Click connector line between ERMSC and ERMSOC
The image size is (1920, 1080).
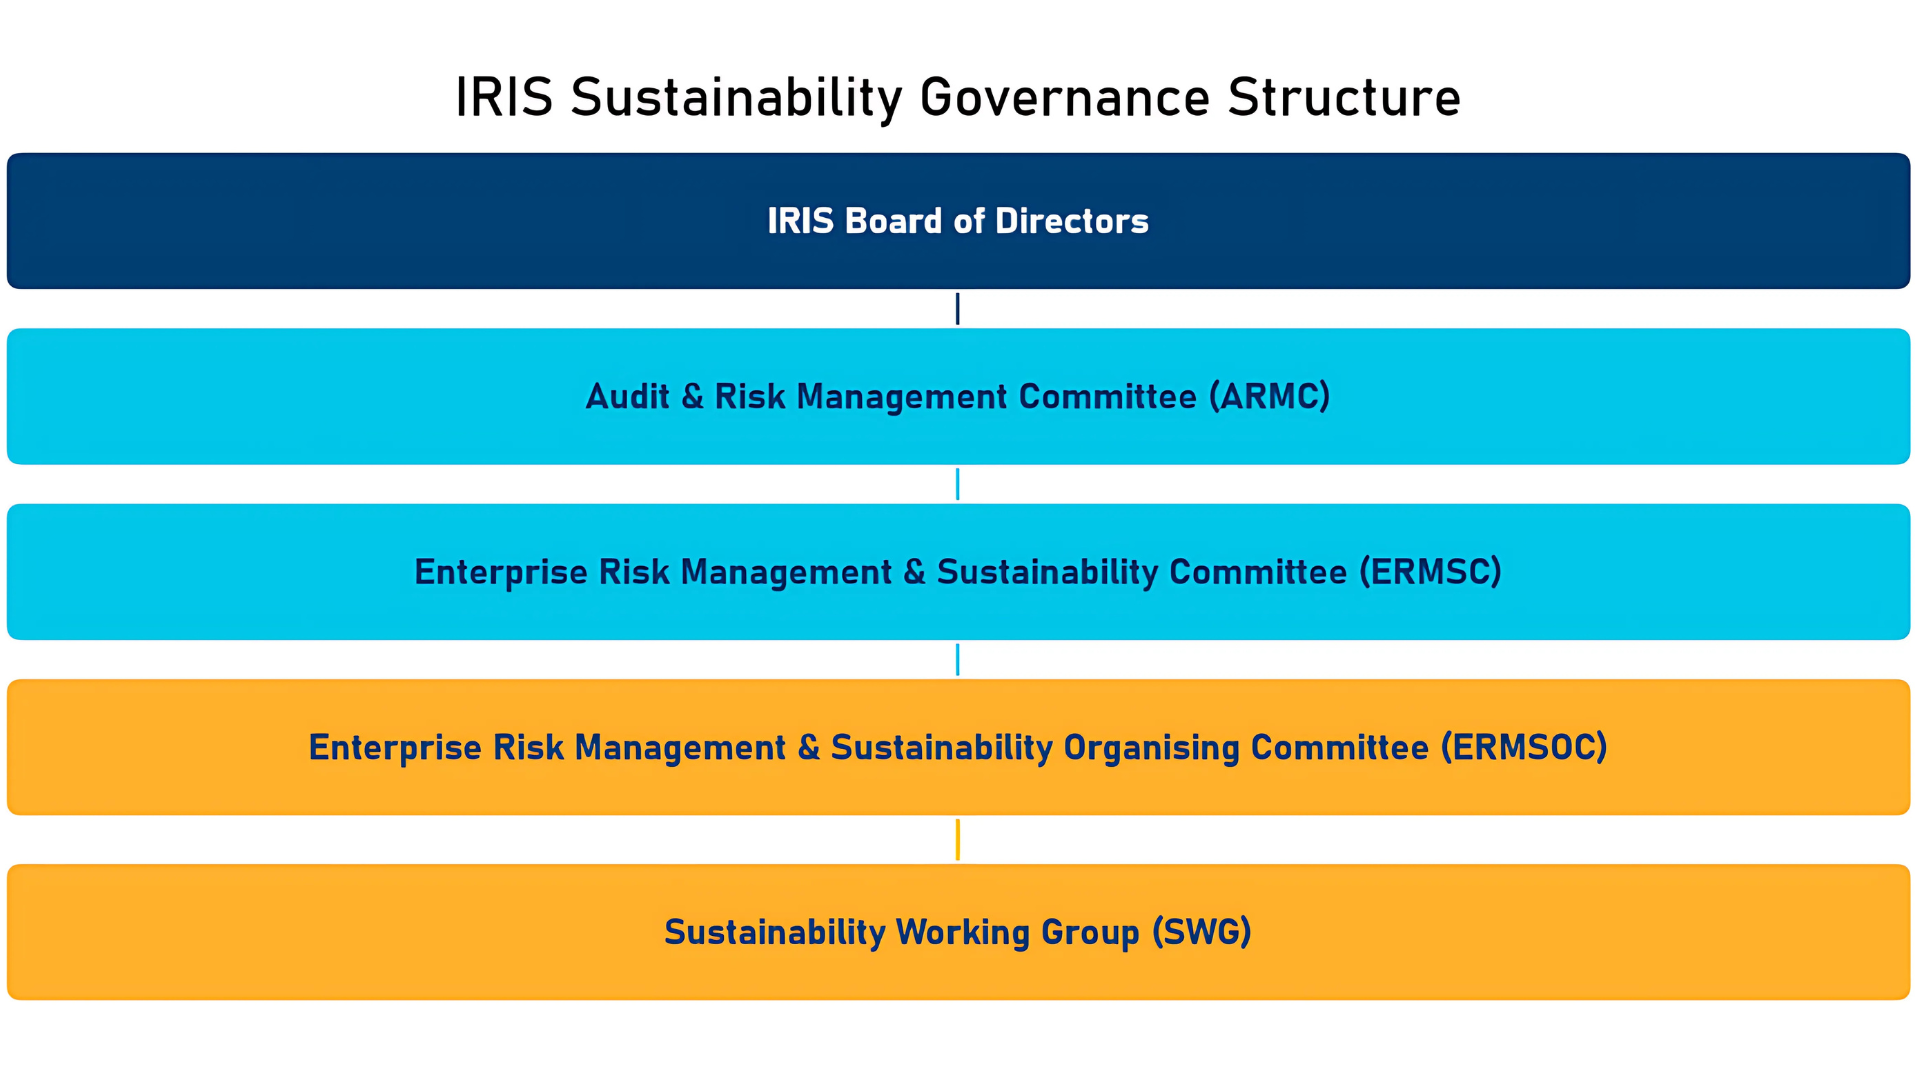click(x=957, y=660)
